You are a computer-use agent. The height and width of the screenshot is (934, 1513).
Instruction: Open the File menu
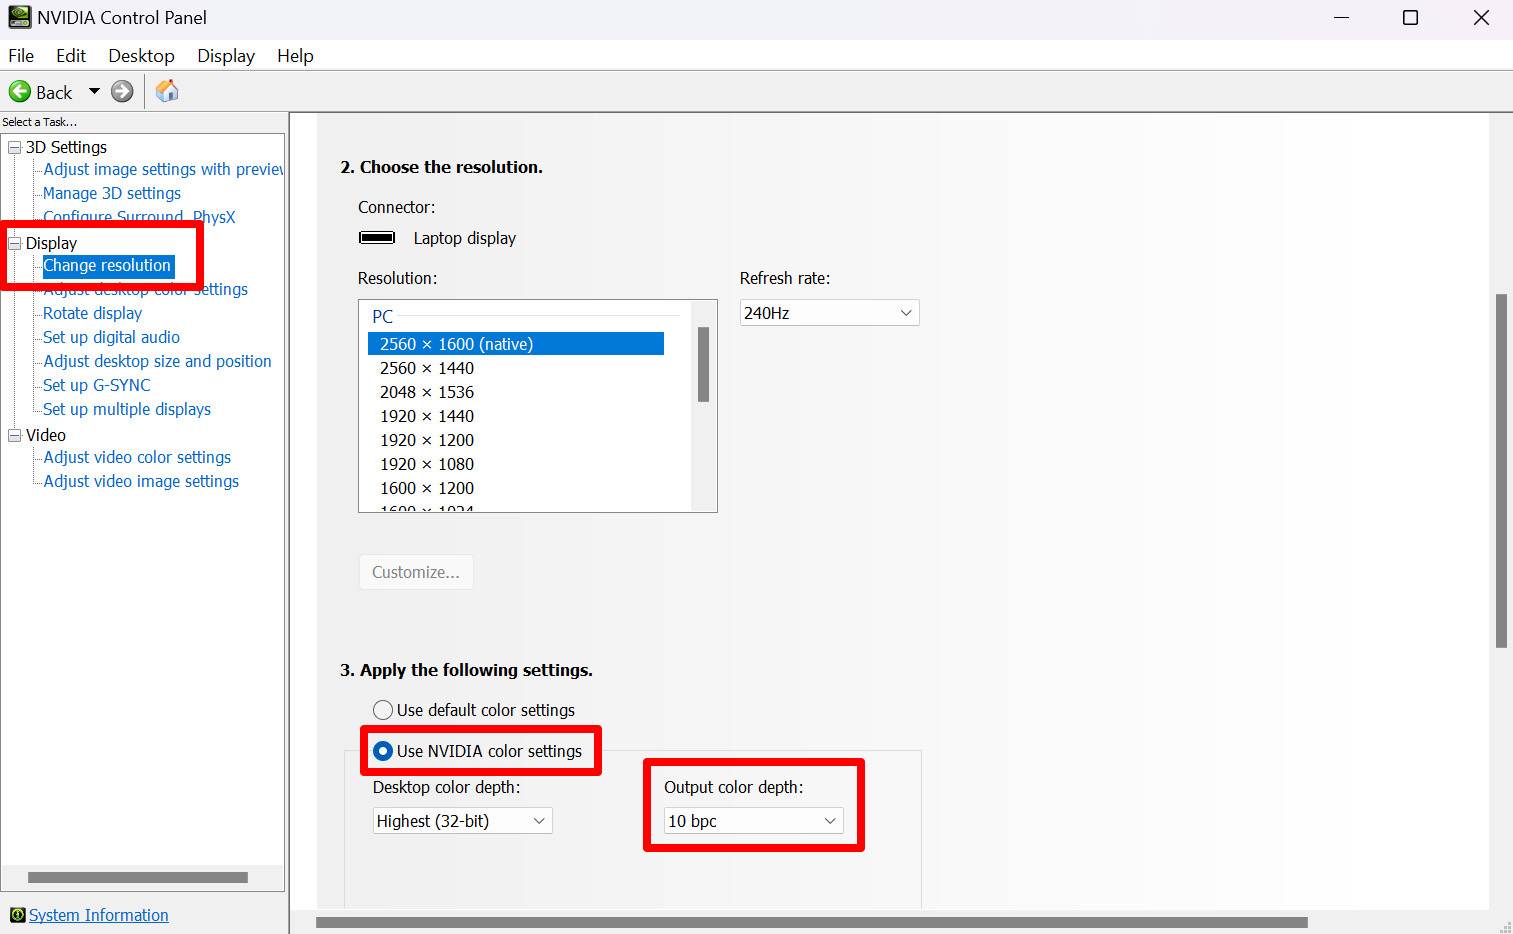[21, 56]
